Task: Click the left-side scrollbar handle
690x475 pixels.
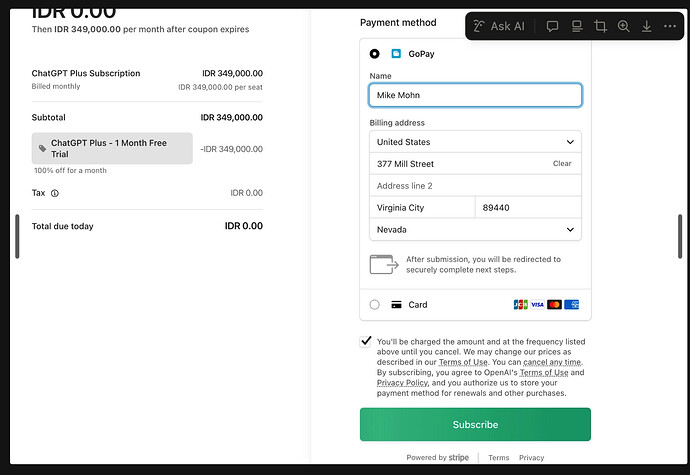Action: (x=17, y=236)
